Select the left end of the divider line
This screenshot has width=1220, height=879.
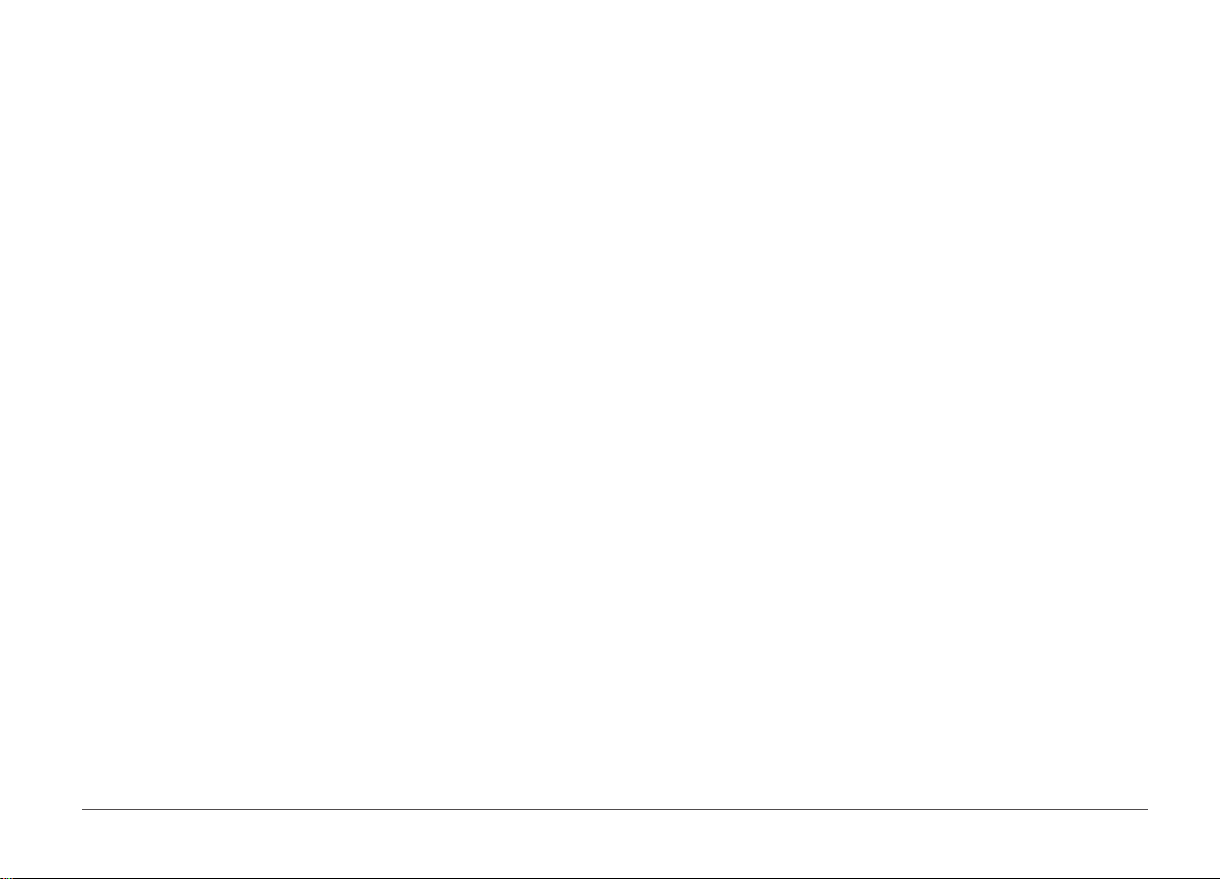[x=82, y=810]
